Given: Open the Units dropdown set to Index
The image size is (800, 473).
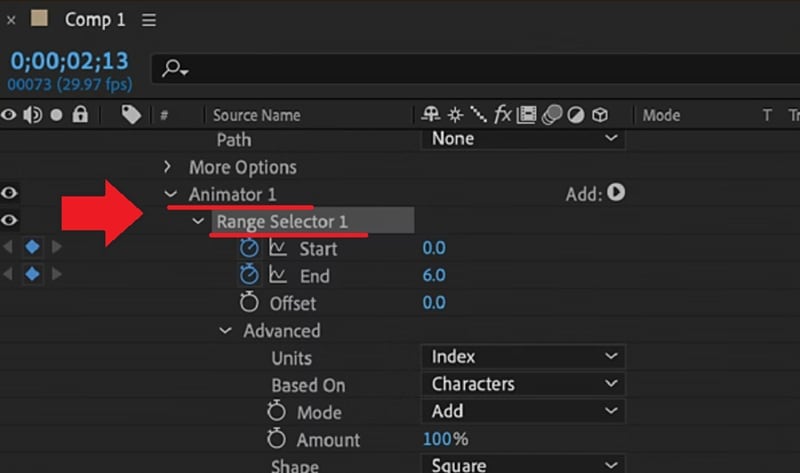Looking at the screenshot, I should pos(523,356).
